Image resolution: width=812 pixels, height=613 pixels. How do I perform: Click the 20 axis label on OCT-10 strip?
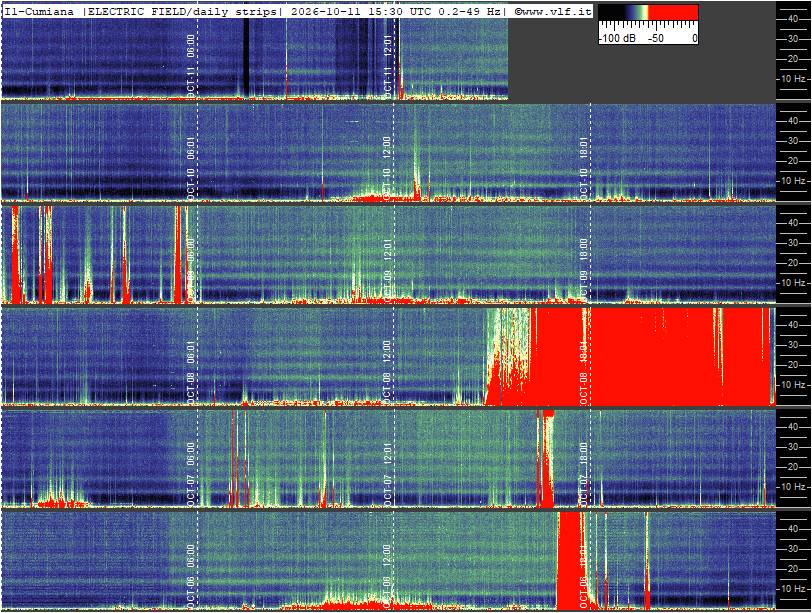792,161
